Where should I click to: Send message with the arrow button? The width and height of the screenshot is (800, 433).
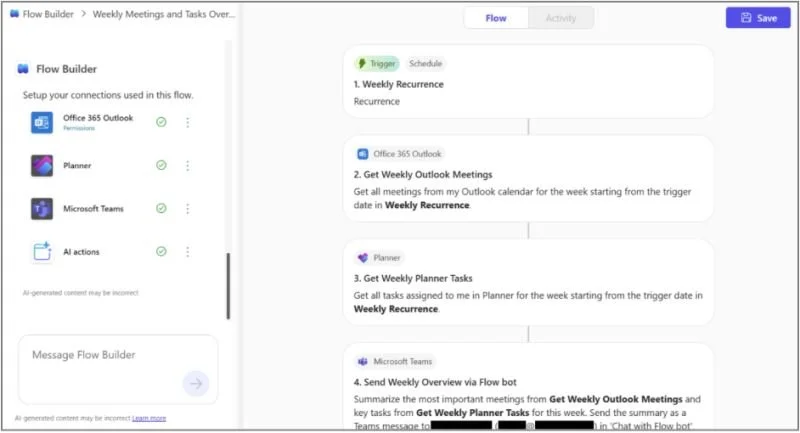click(196, 384)
